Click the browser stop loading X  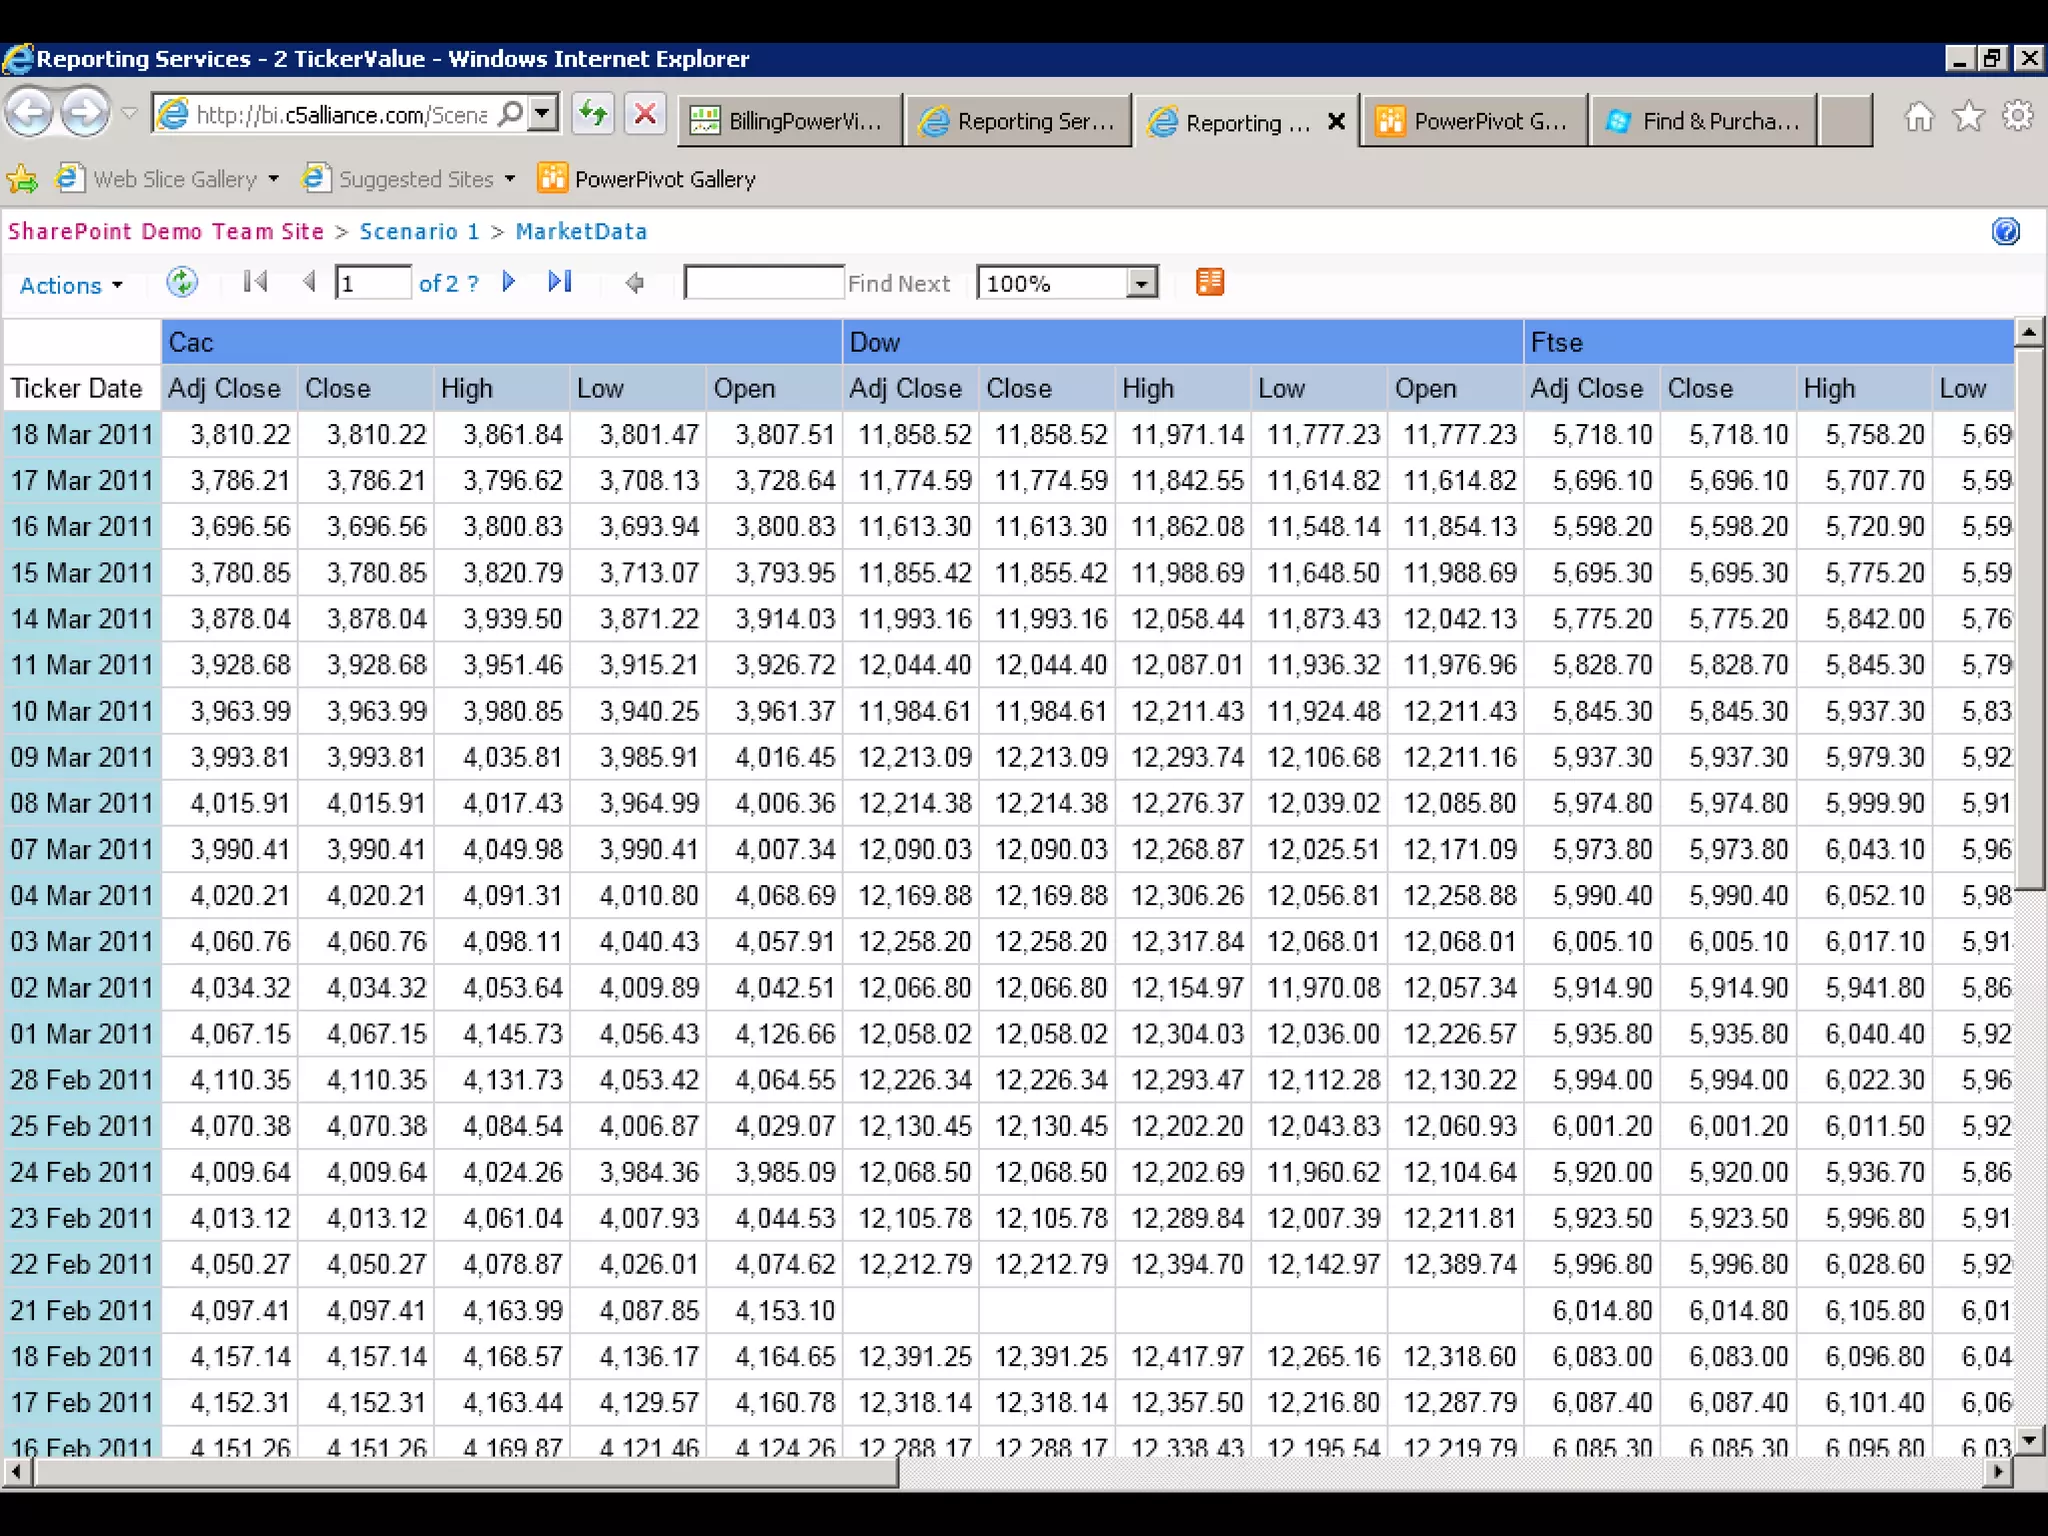tap(645, 115)
